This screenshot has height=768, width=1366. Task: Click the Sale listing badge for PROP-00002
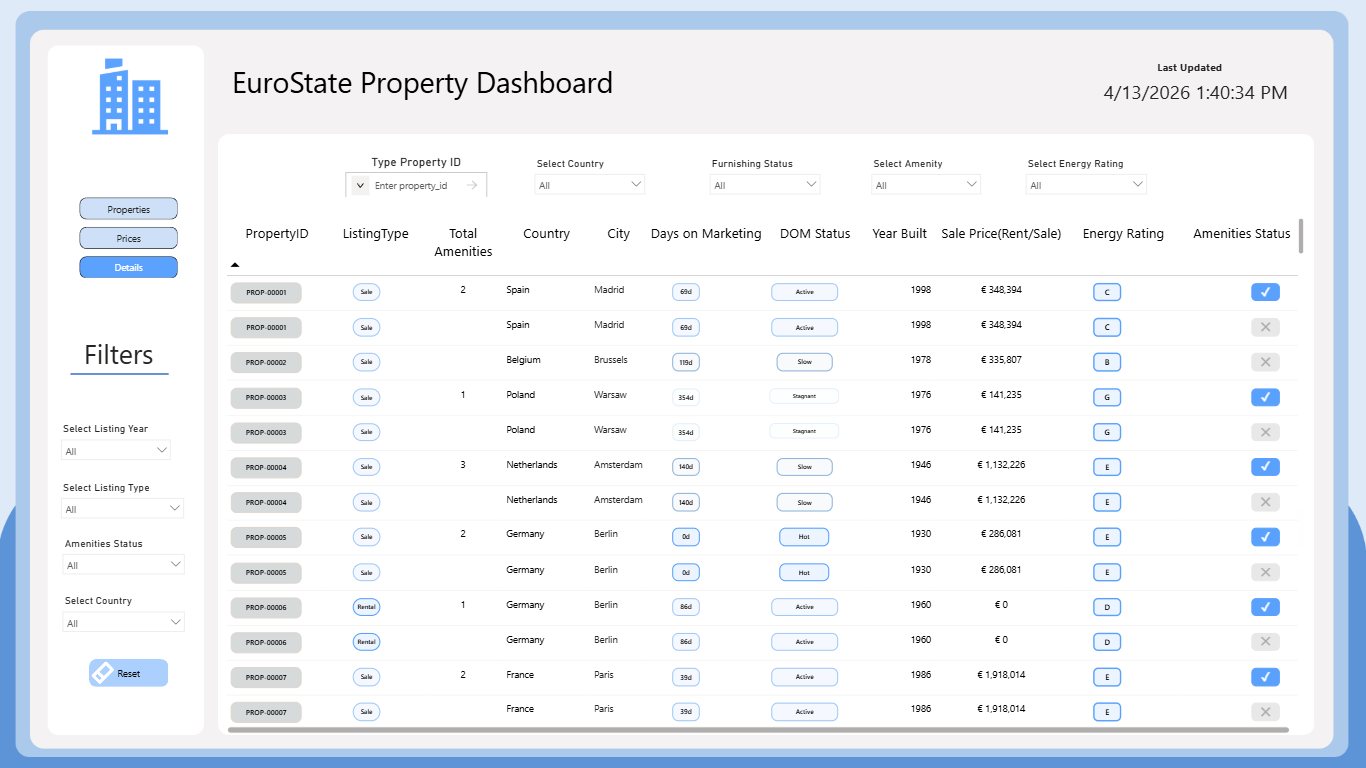click(x=366, y=362)
